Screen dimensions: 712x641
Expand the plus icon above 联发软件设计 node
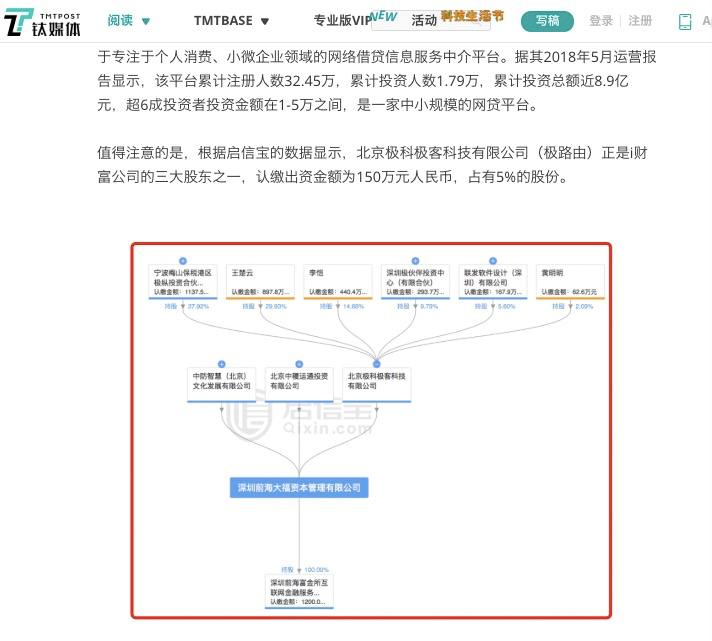493,261
